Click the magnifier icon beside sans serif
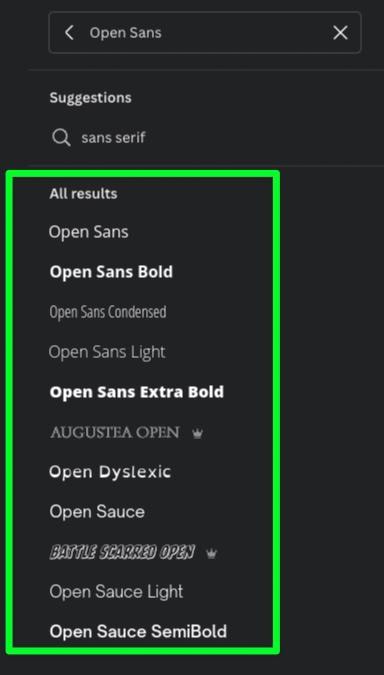The height and width of the screenshot is (675, 384). (x=61, y=138)
